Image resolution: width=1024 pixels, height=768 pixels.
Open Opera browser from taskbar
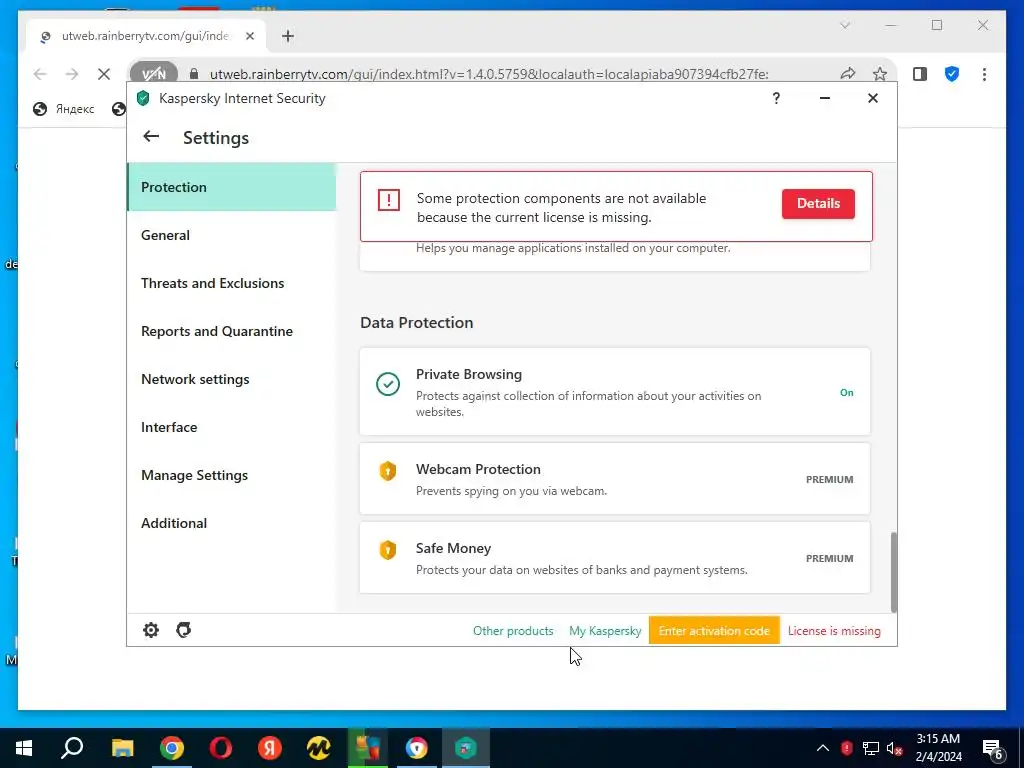coord(221,748)
